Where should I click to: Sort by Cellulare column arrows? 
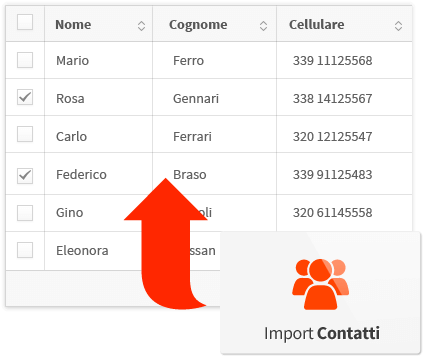pyautogui.click(x=398, y=26)
